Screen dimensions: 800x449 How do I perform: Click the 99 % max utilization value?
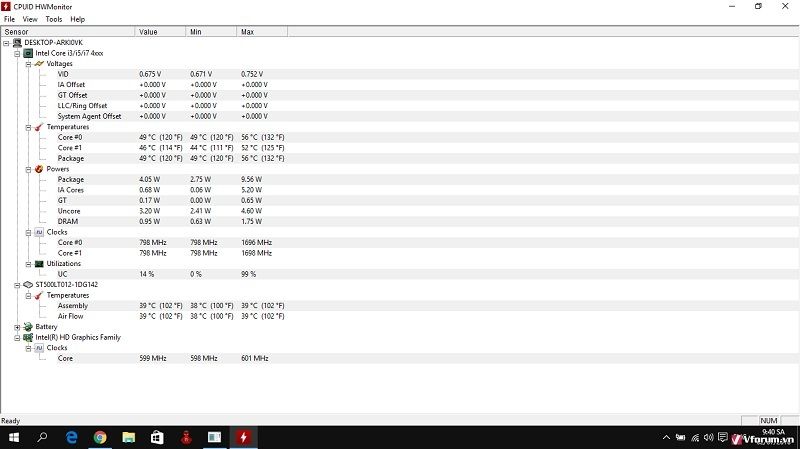click(x=248, y=274)
